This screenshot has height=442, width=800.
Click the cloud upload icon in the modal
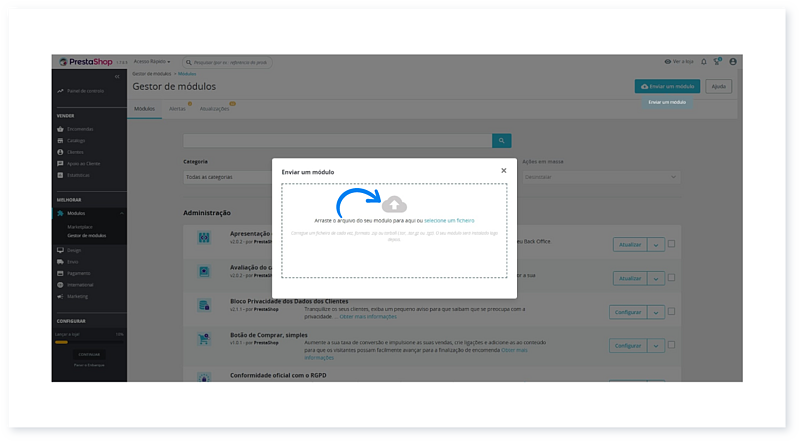point(395,204)
